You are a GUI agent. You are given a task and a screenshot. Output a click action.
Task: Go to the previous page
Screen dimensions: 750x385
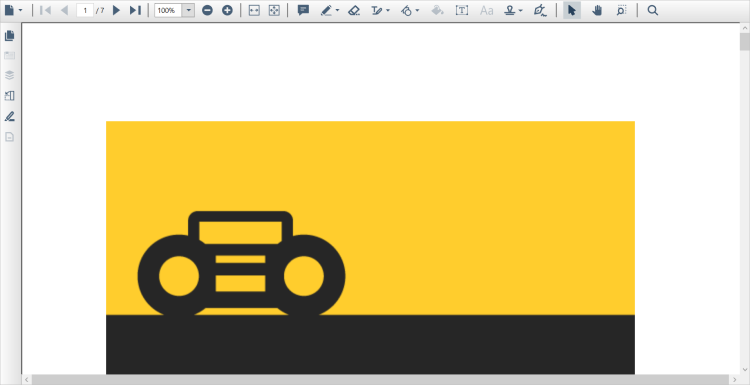(x=65, y=10)
